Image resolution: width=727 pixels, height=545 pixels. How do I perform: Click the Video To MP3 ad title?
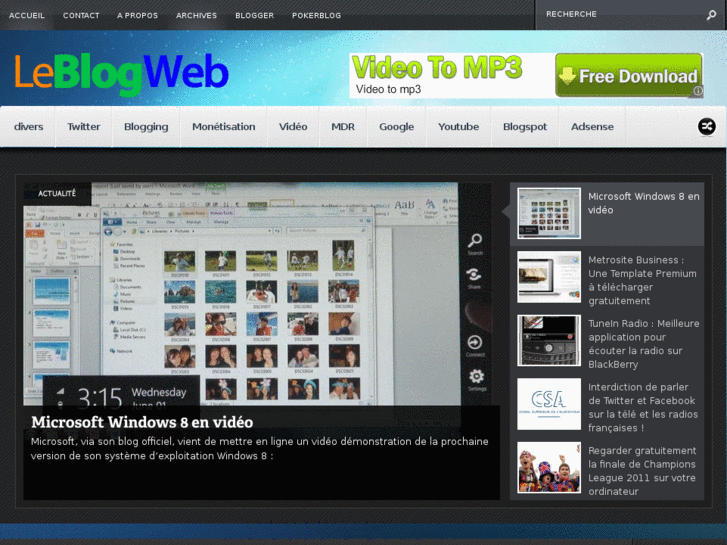coord(437,67)
